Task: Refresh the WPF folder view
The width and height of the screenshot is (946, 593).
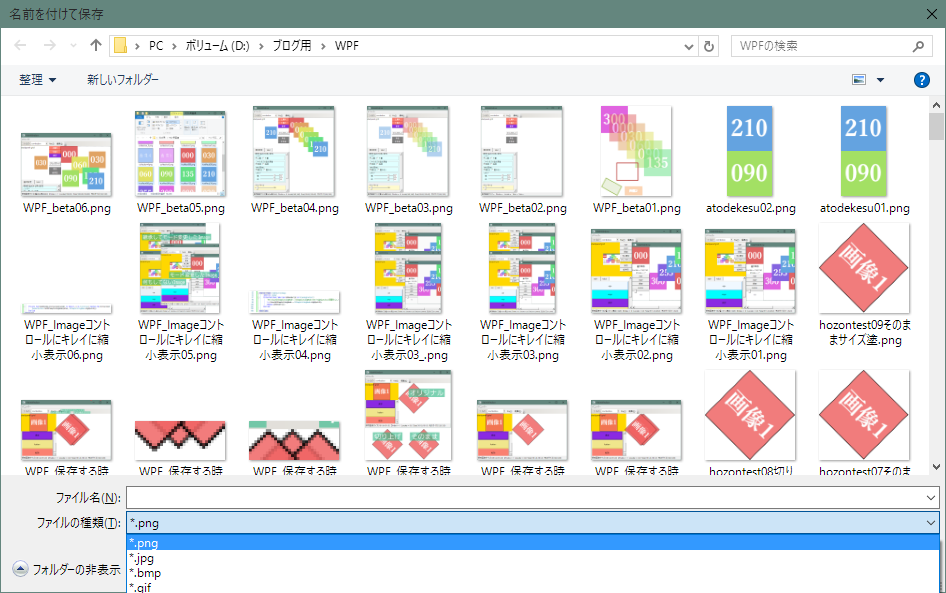Action: pos(710,45)
